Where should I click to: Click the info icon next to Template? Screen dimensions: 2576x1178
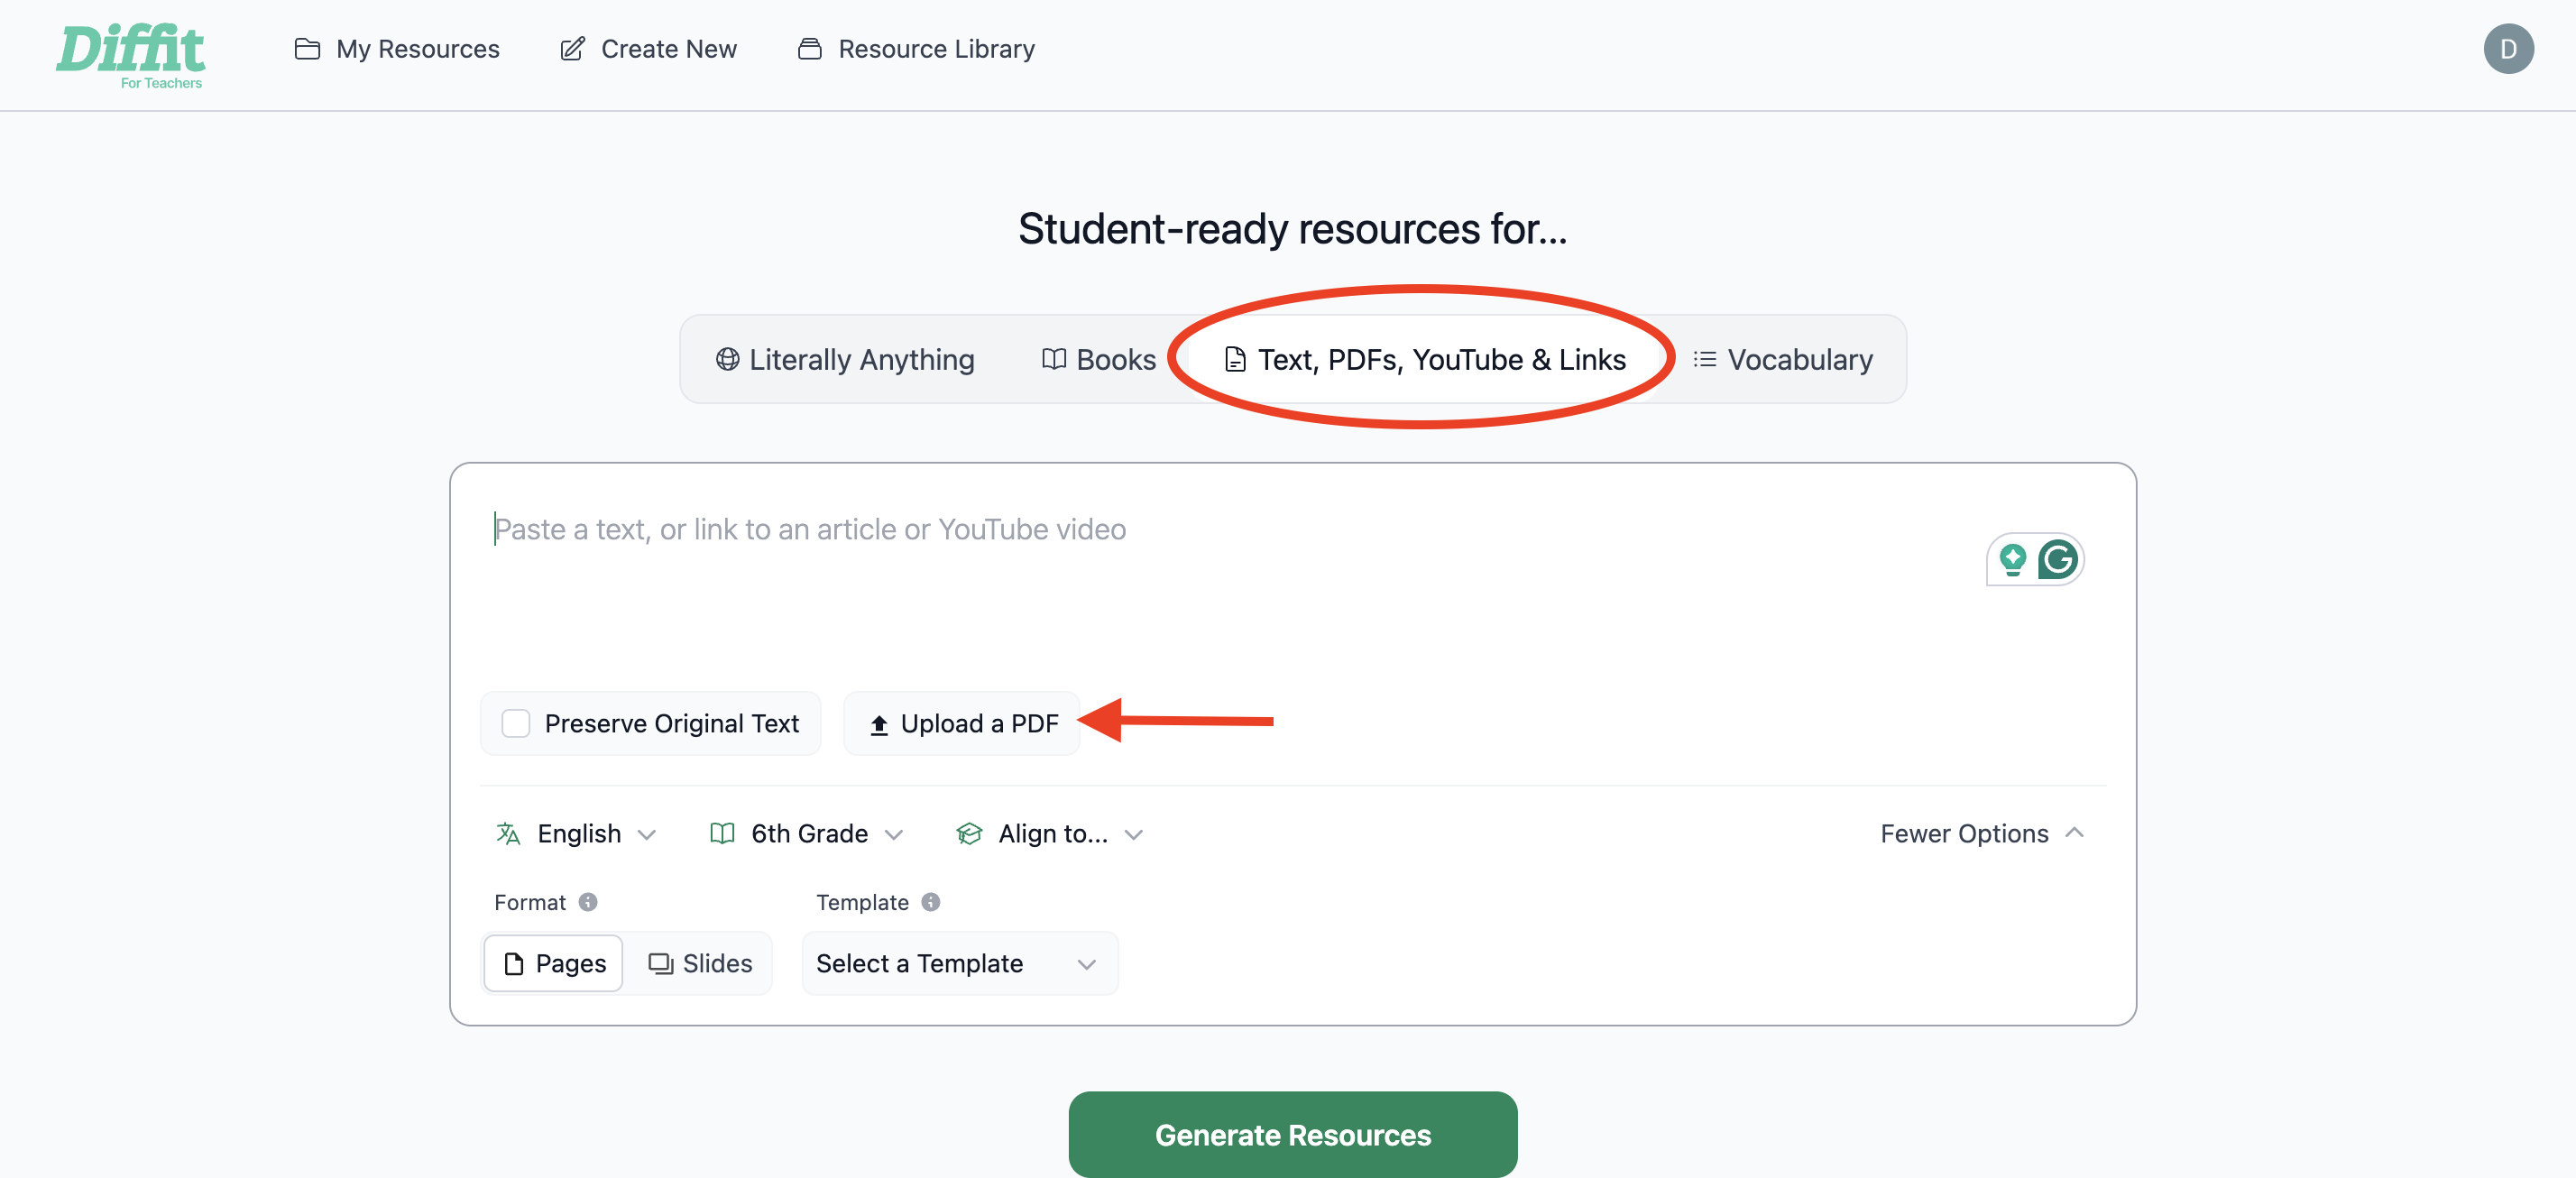coord(931,902)
